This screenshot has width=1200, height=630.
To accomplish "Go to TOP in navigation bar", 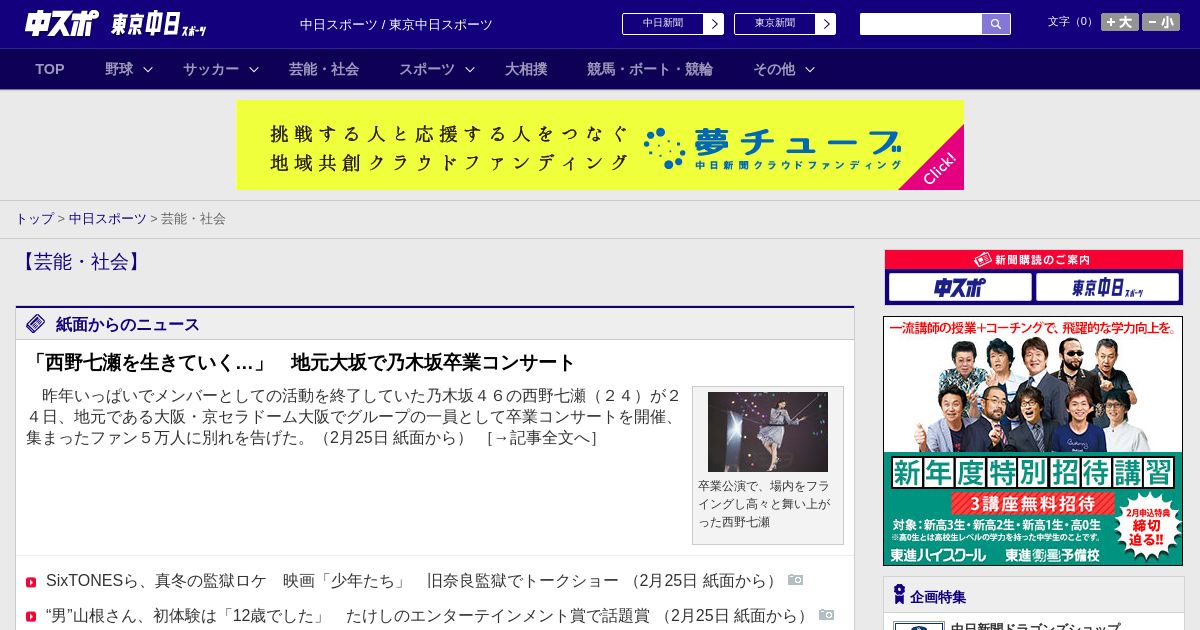I will (50, 69).
